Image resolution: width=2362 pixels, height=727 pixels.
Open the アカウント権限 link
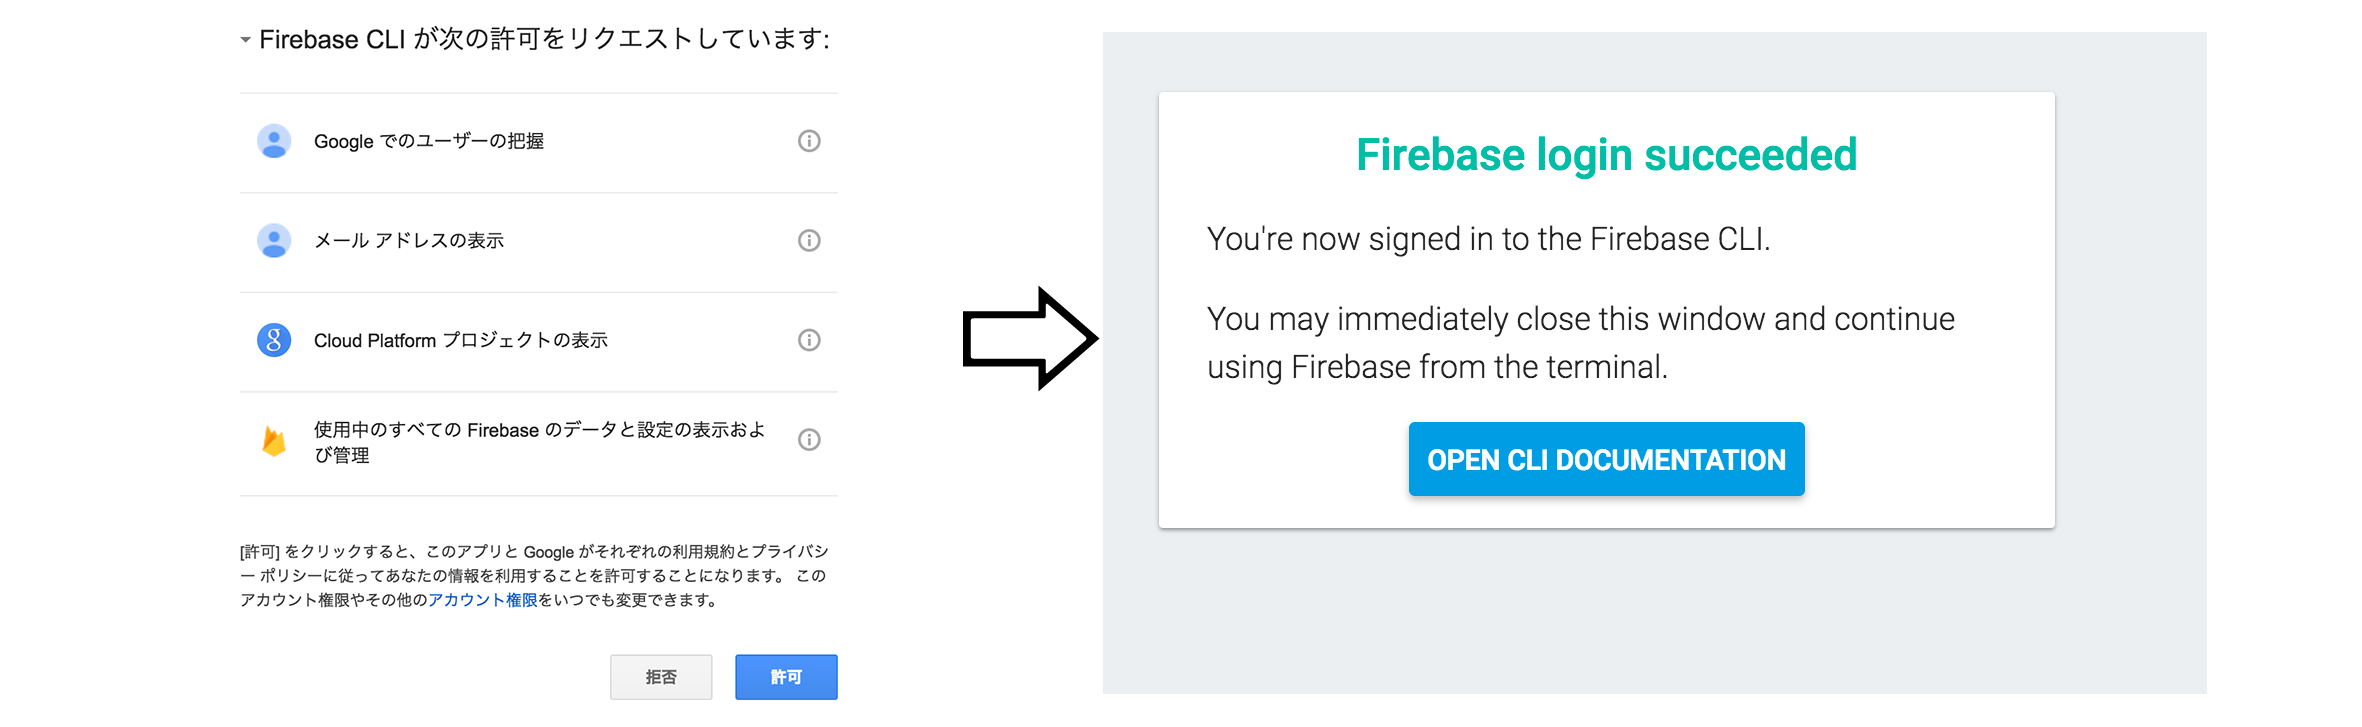(x=482, y=600)
